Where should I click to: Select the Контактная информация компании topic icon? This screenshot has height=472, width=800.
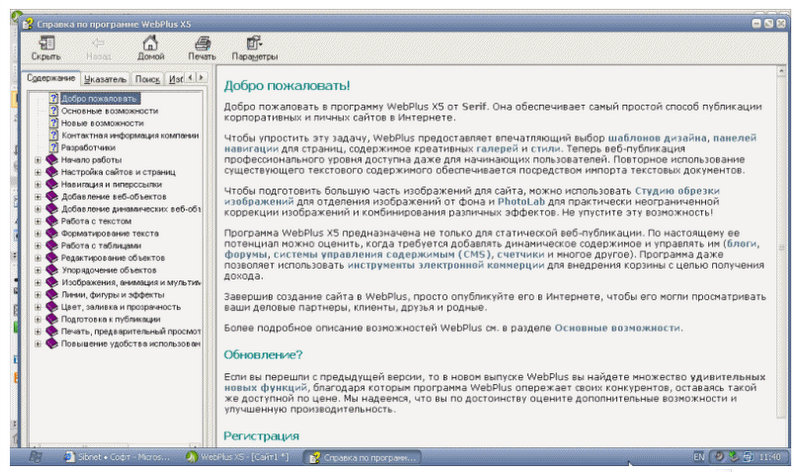(x=54, y=135)
